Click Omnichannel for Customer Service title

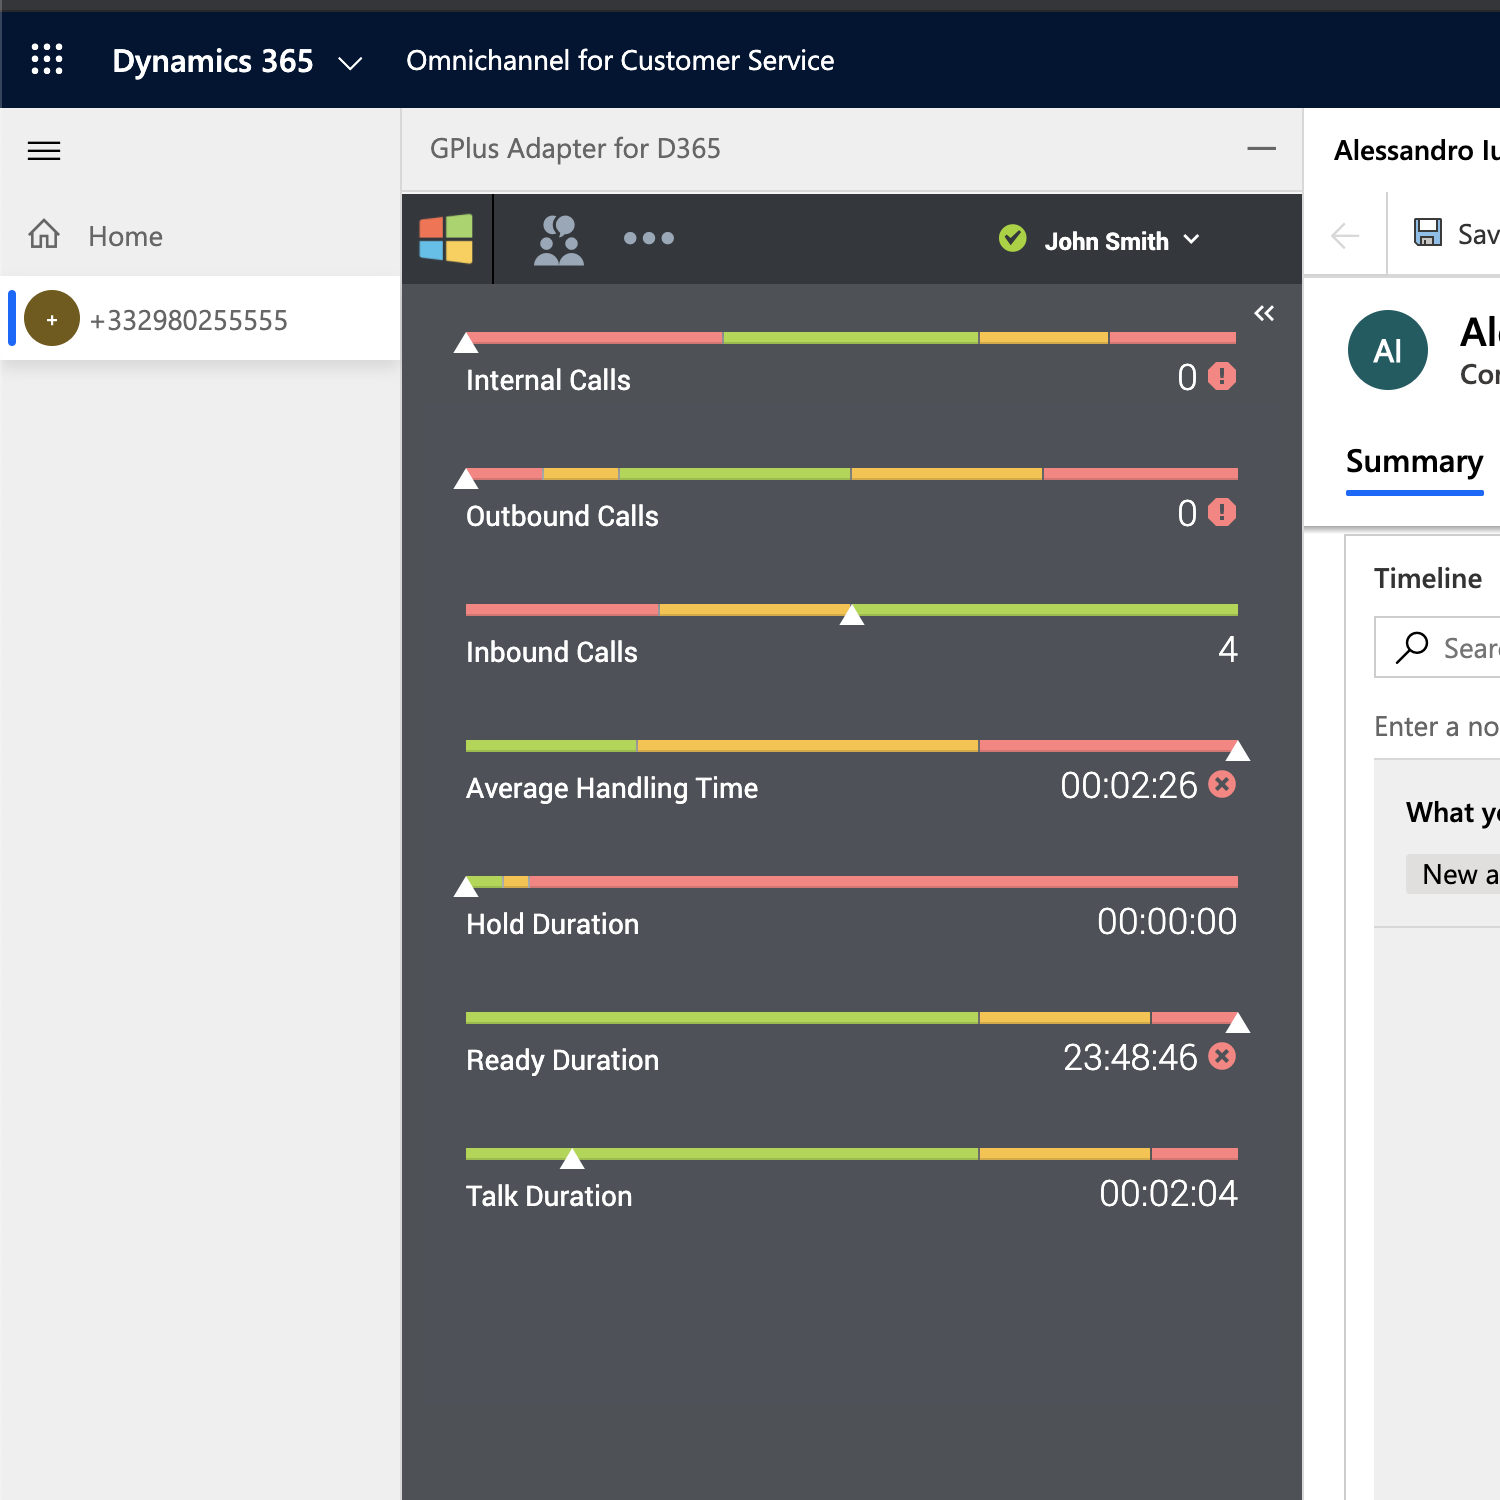620,60
